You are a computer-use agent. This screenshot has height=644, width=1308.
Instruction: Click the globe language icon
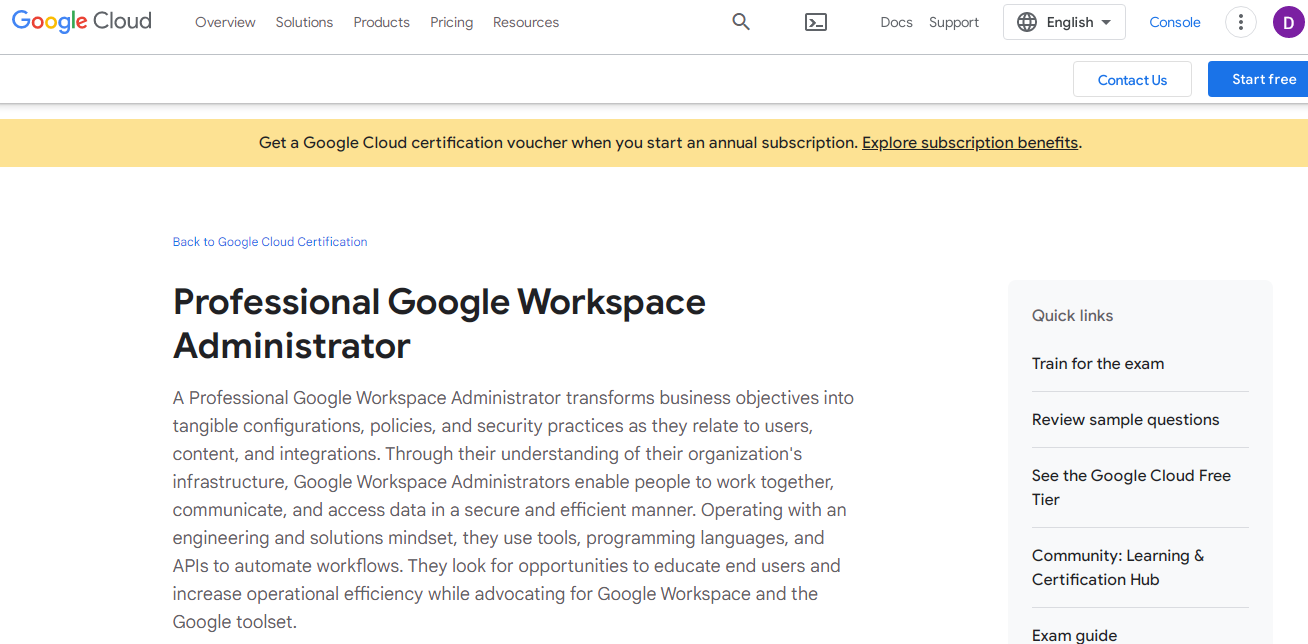1027,22
